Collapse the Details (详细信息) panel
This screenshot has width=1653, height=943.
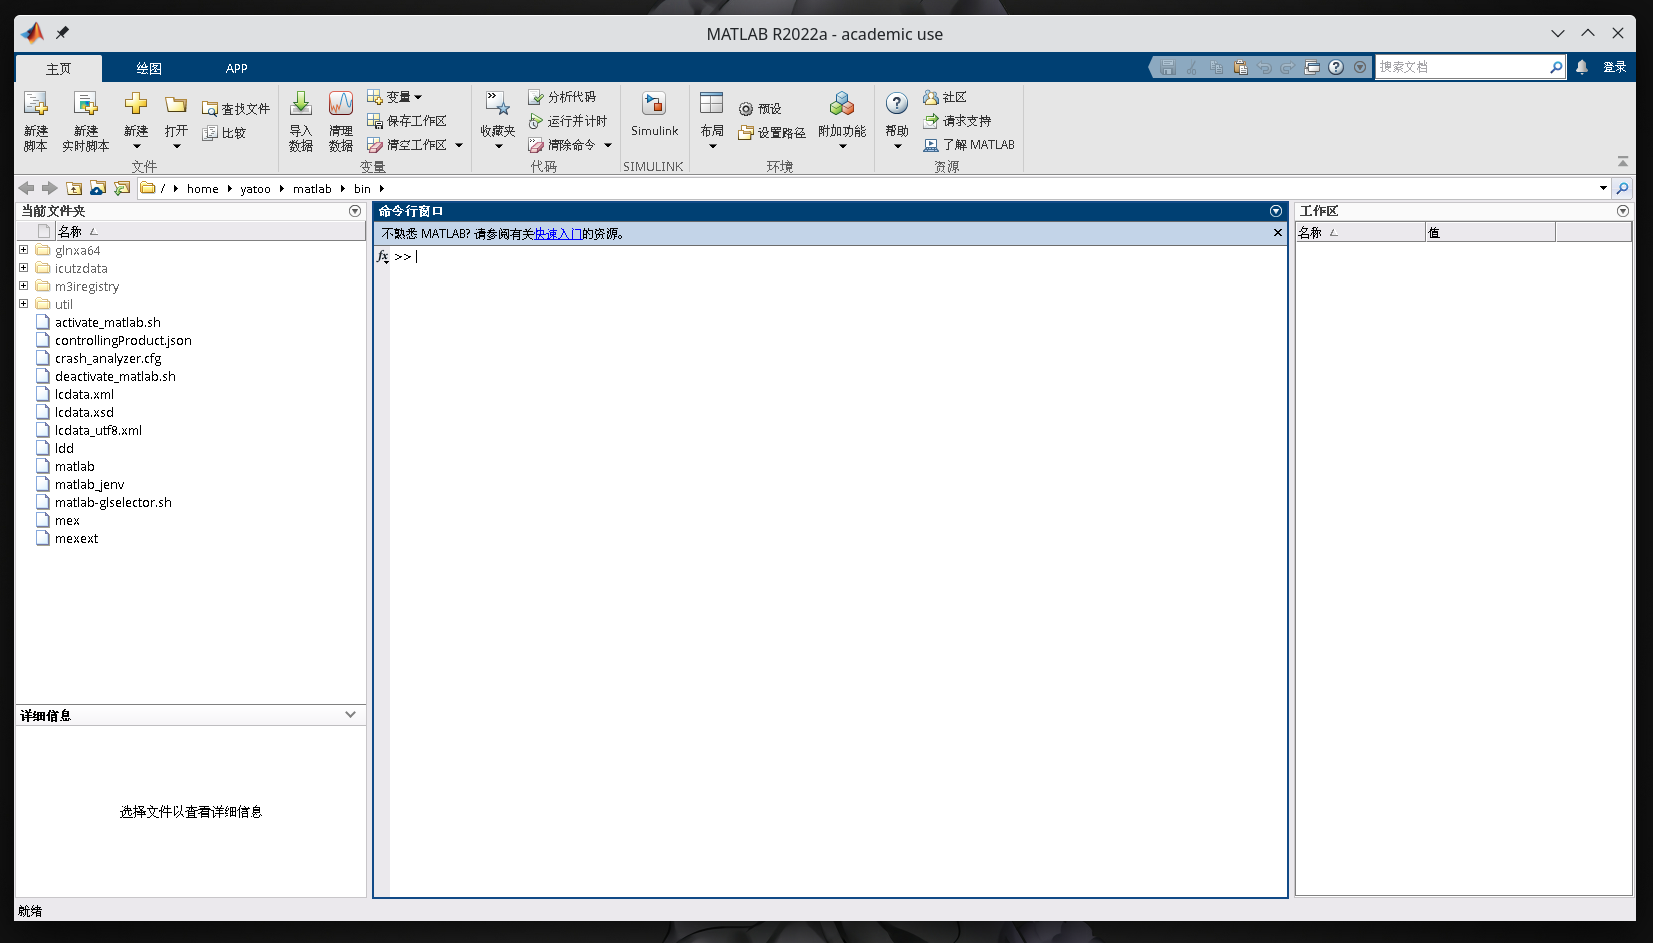pyautogui.click(x=350, y=715)
